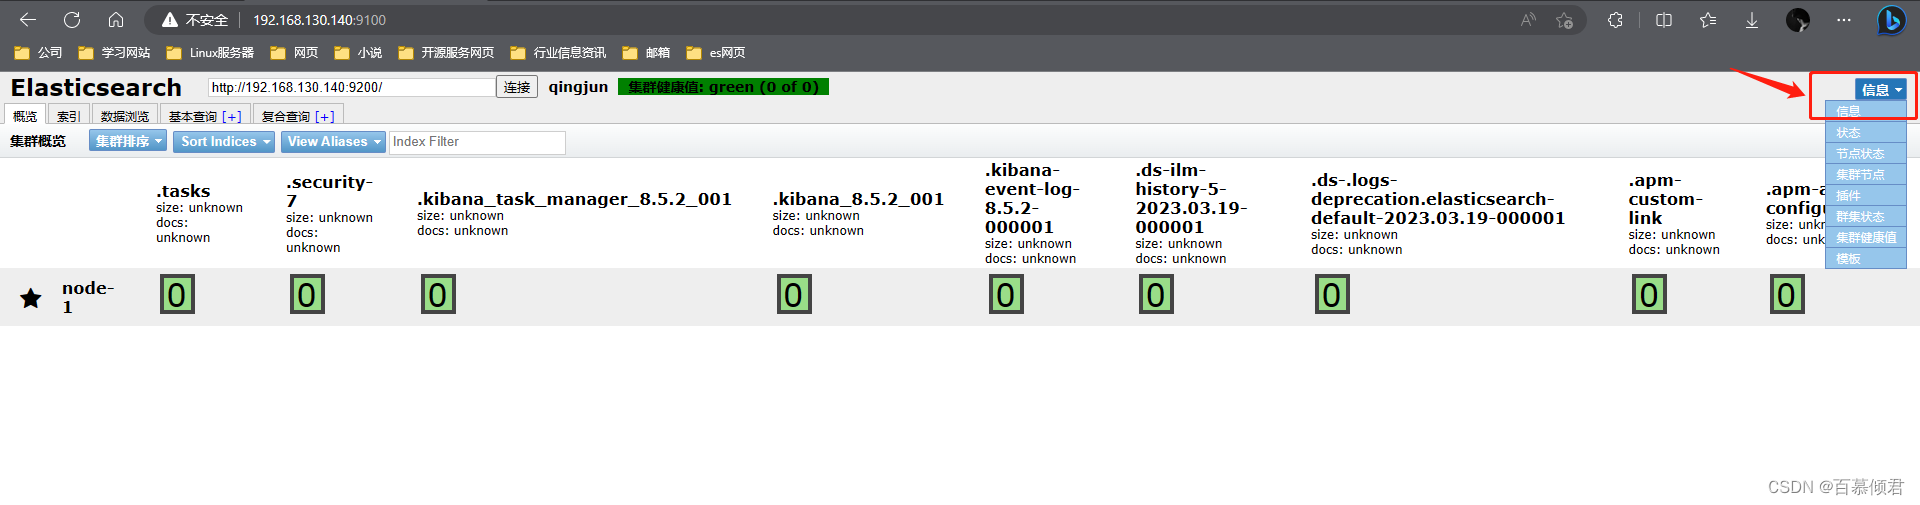Select 插件 menu entry

(1866, 196)
